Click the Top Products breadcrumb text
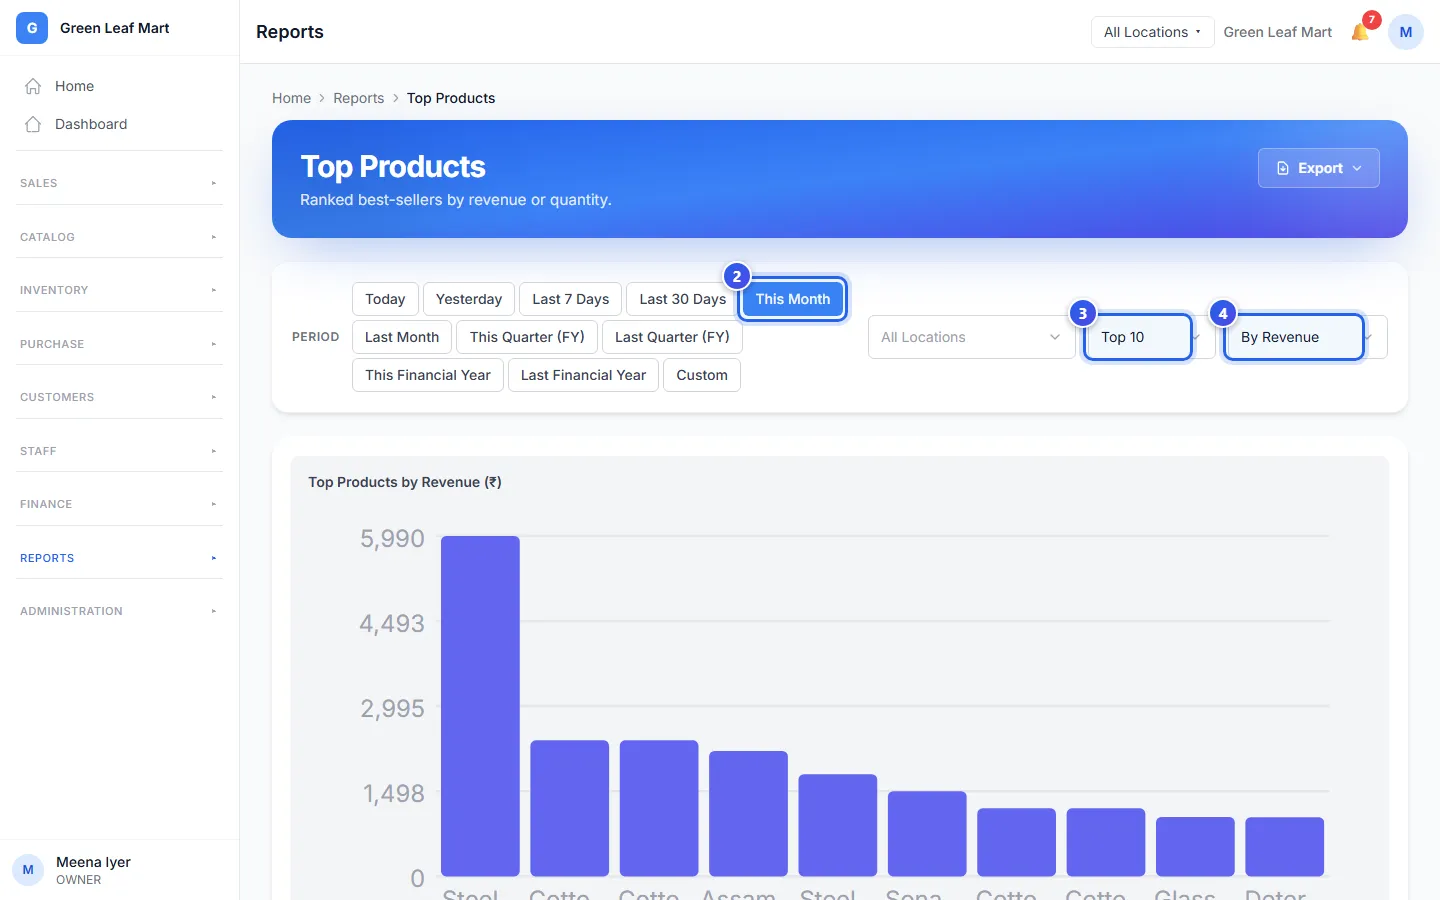Screen dimensions: 1440x900 point(451,98)
